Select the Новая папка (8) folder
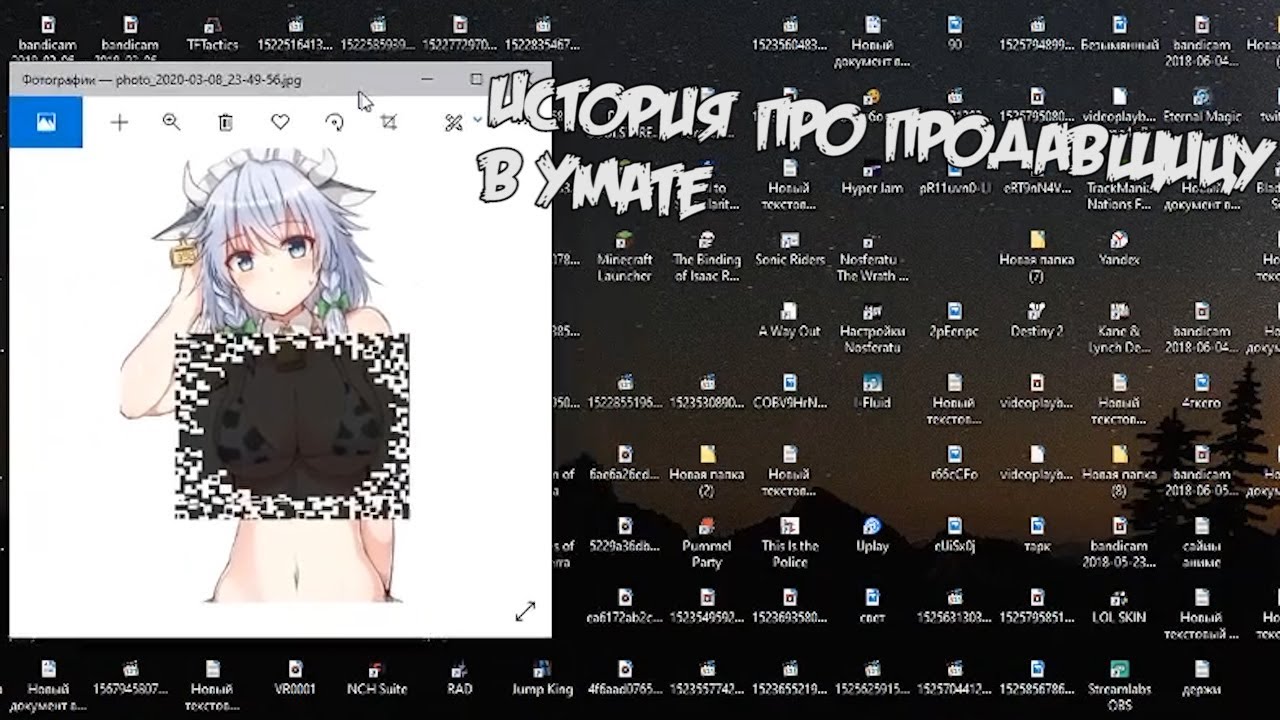Screen dimensions: 1280x720 1119,471
